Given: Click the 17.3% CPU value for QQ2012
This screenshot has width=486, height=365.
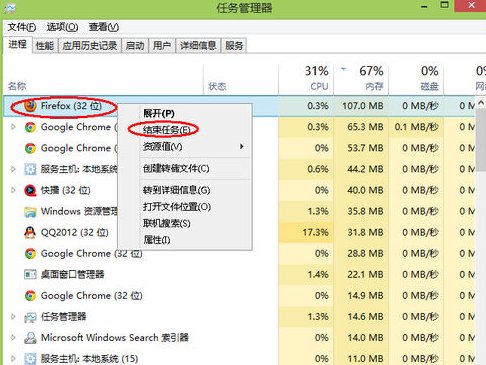Looking at the screenshot, I should [315, 232].
